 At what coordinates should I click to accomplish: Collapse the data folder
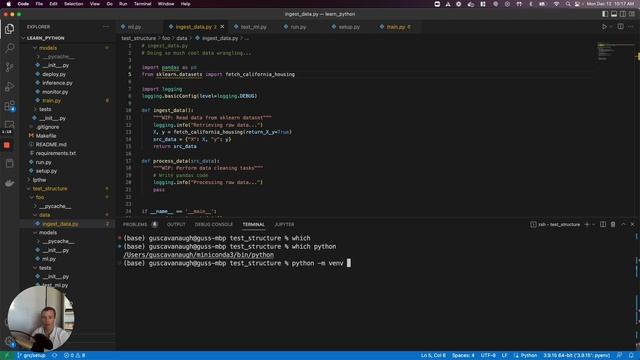coord(68,215)
